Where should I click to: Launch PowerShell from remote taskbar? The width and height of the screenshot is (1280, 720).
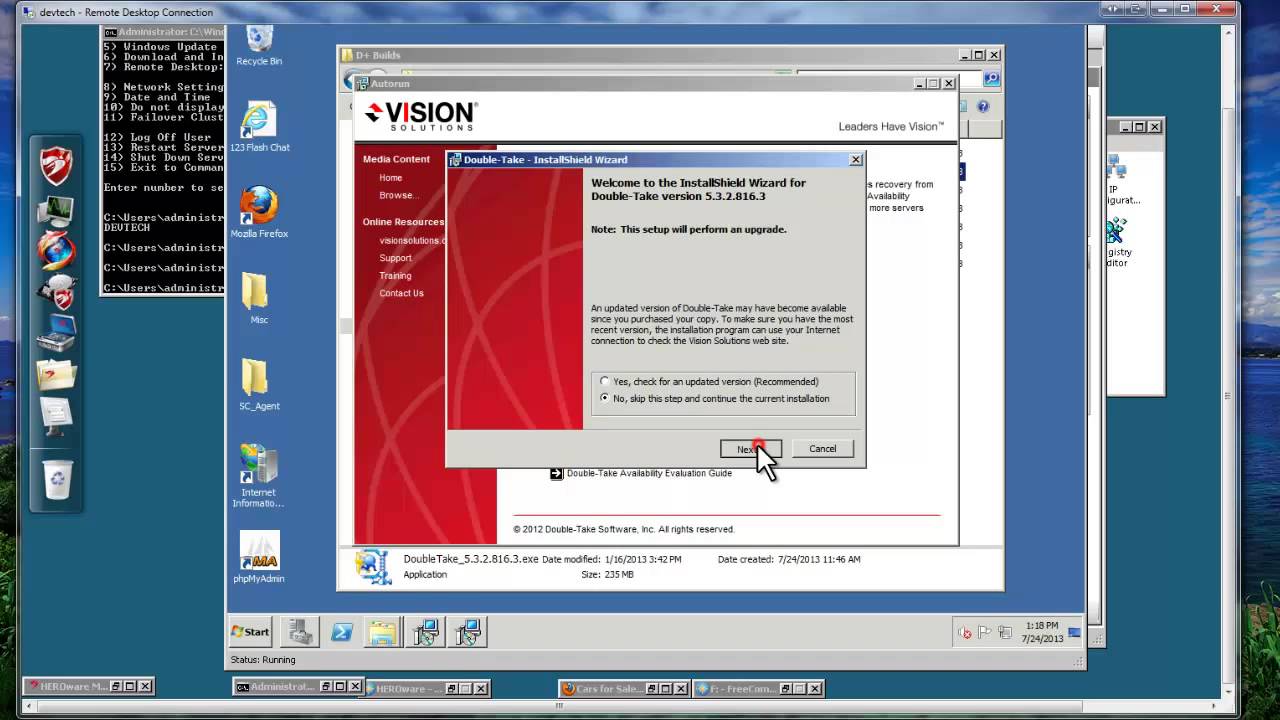tap(342, 632)
